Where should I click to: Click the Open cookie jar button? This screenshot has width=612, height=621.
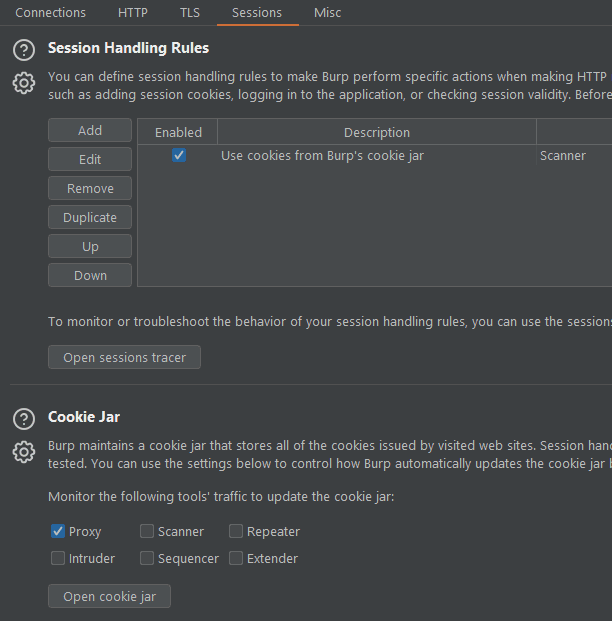[x=109, y=597]
